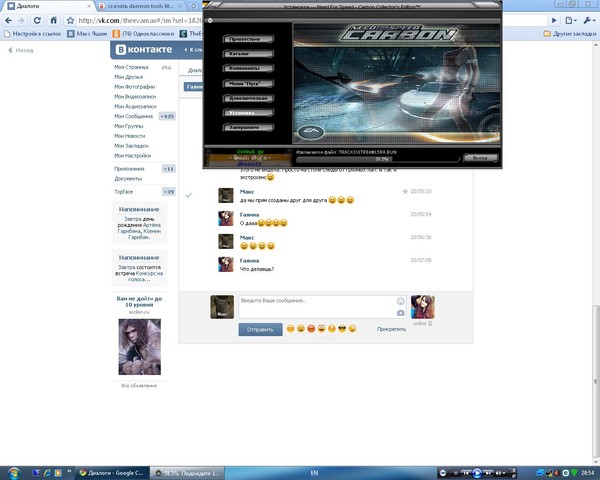Click the star on Макс's 20:55 message
The image size is (600, 480).
pos(405,191)
